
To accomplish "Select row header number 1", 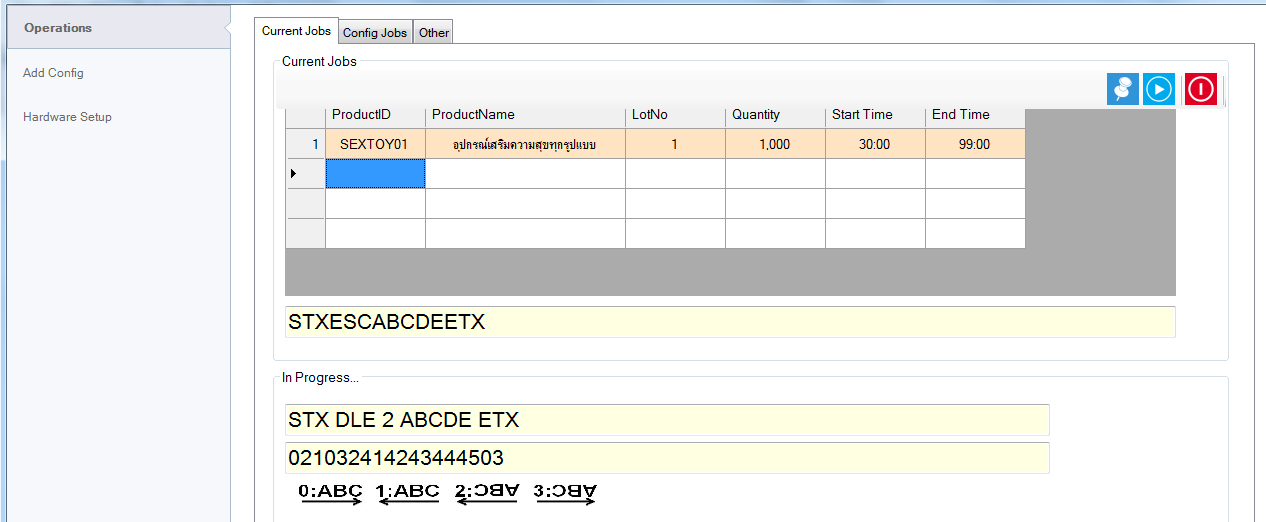I will pyautogui.click(x=306, y=144).
